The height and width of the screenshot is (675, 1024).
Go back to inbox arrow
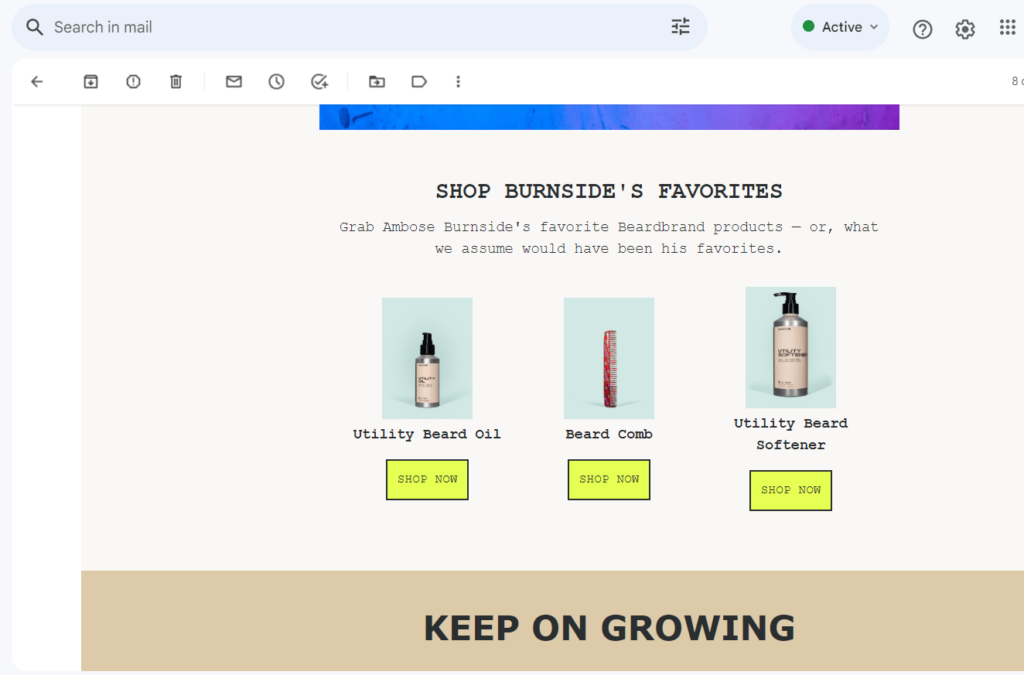click(37, 82)
